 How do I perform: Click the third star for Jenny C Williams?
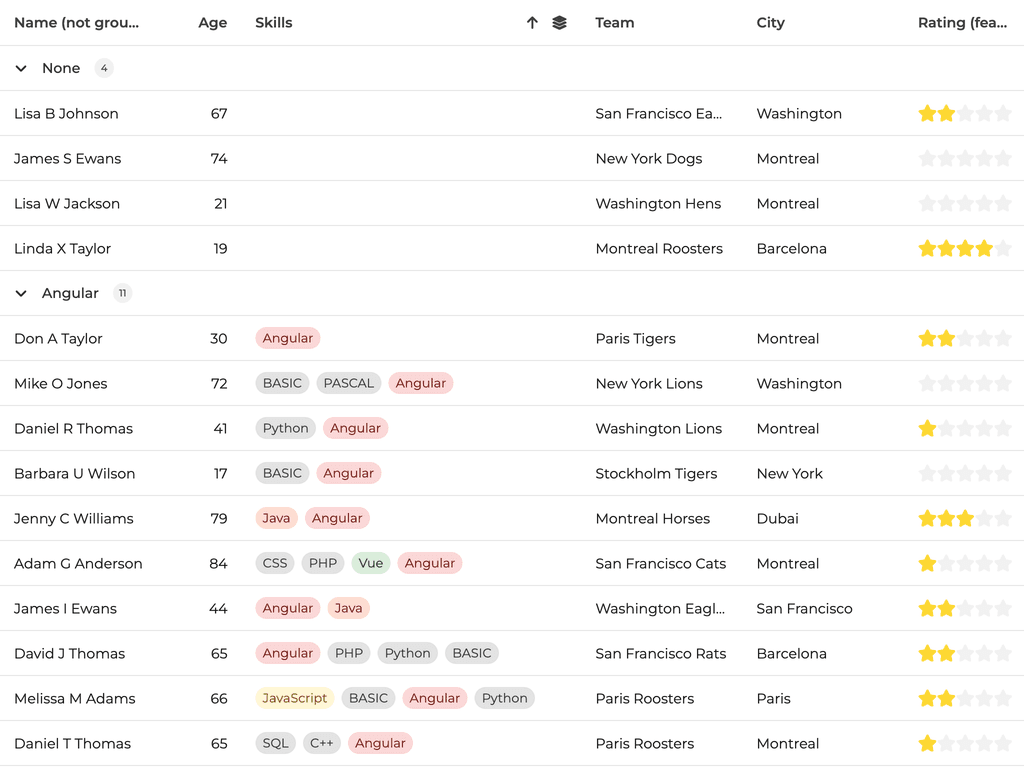965,519
